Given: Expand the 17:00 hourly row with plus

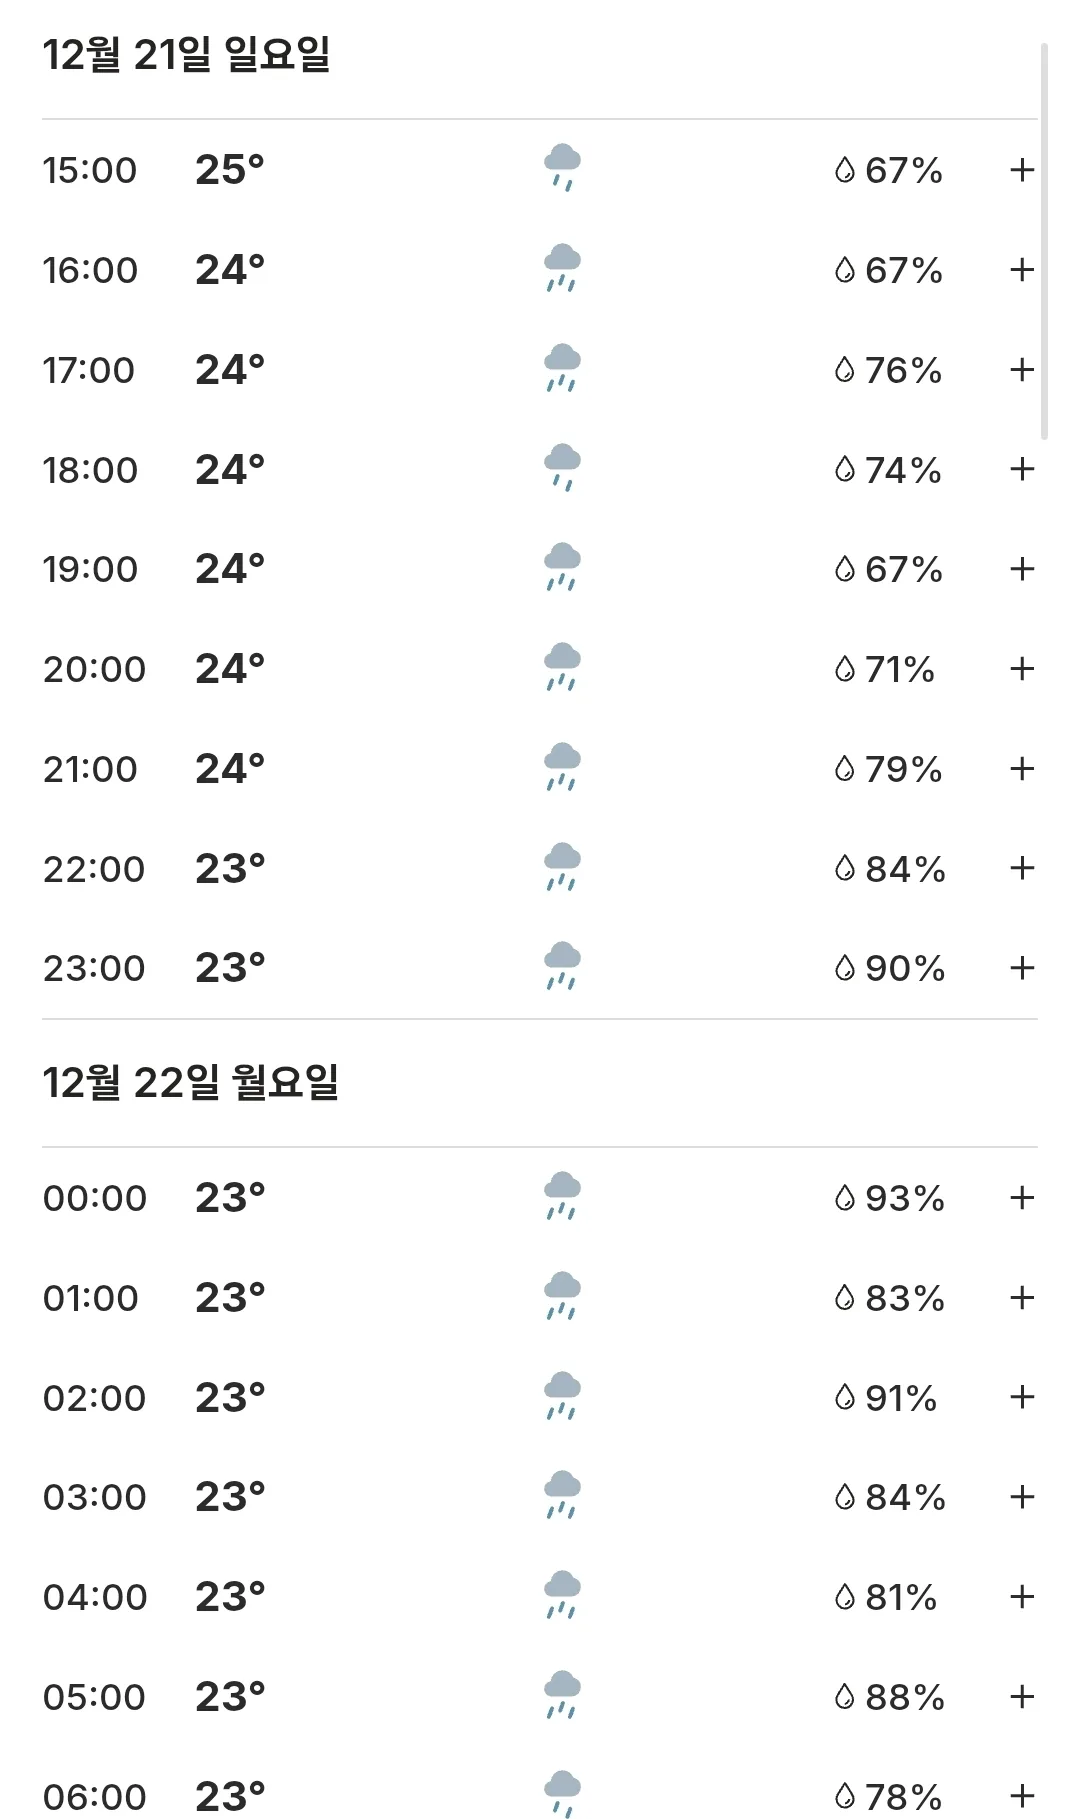Looking at the screenshot, I should (x=1021, y=370).
